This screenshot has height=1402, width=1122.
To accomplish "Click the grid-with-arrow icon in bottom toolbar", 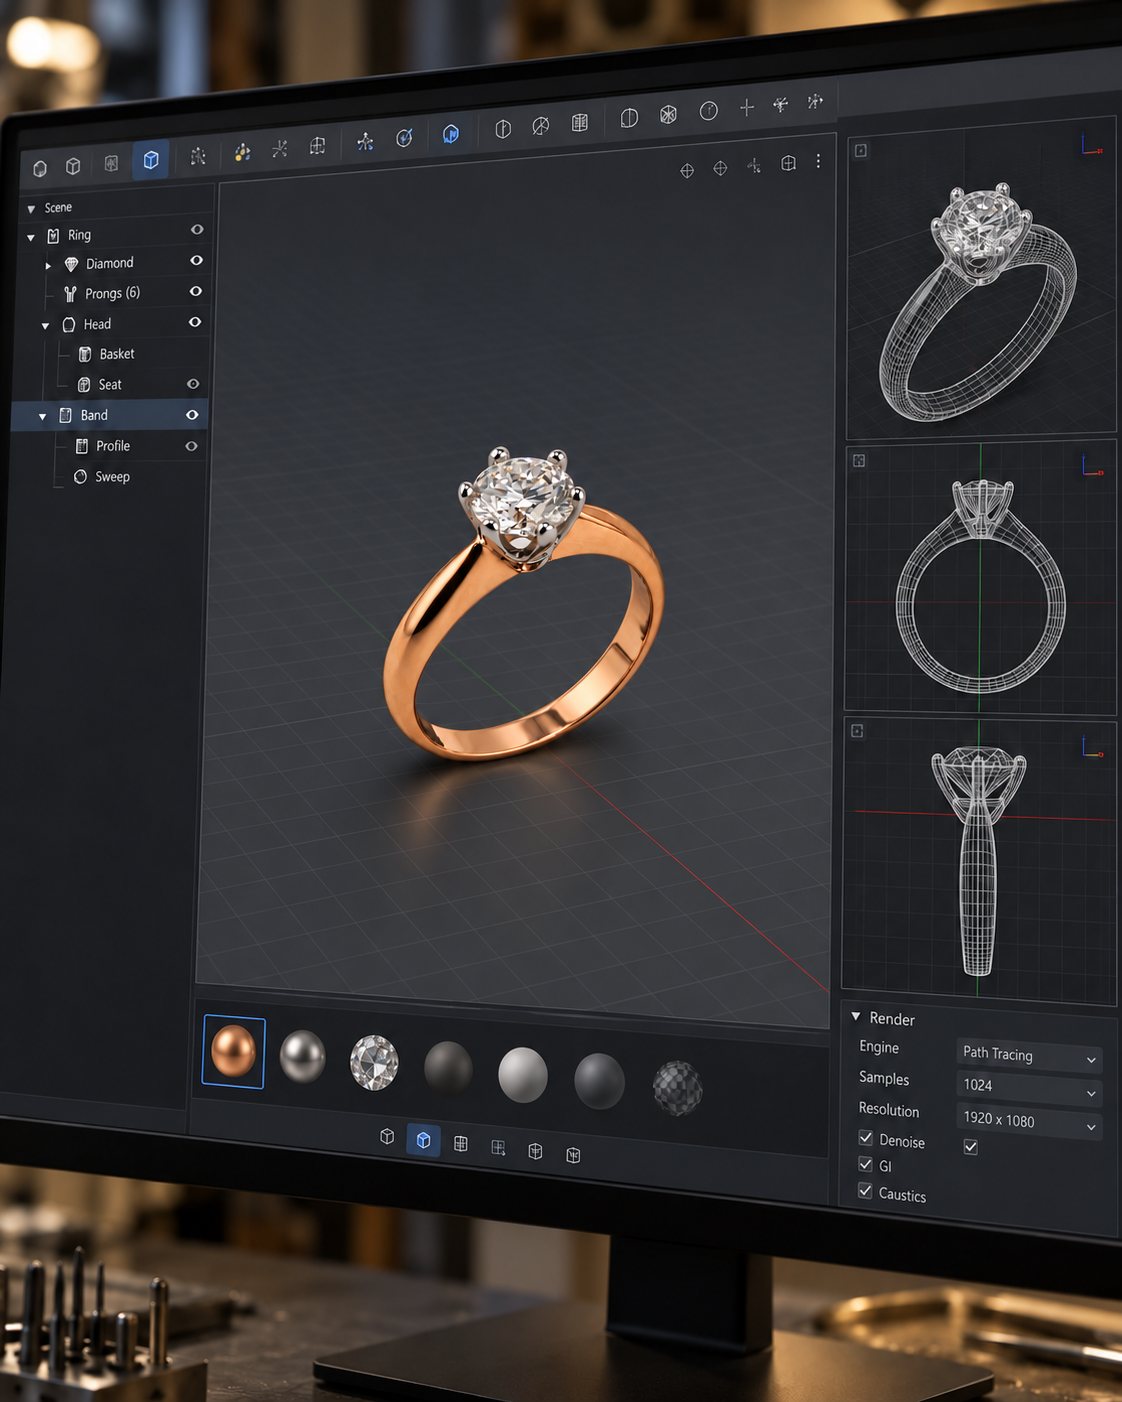I will pyautogui.click(x=498, y=1147).
